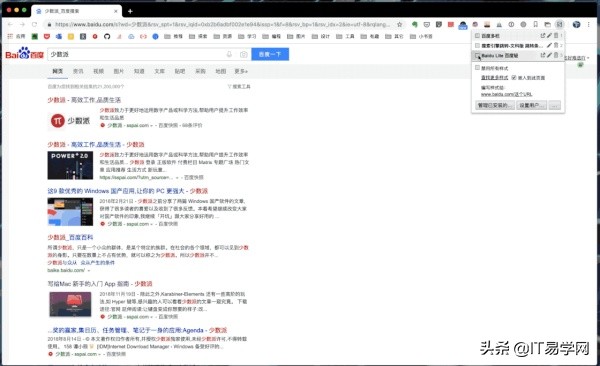Toggle the first style checkbox in Stylus popup
The height and width of the screenshot is (366, 600).
[x=477, y=36]
